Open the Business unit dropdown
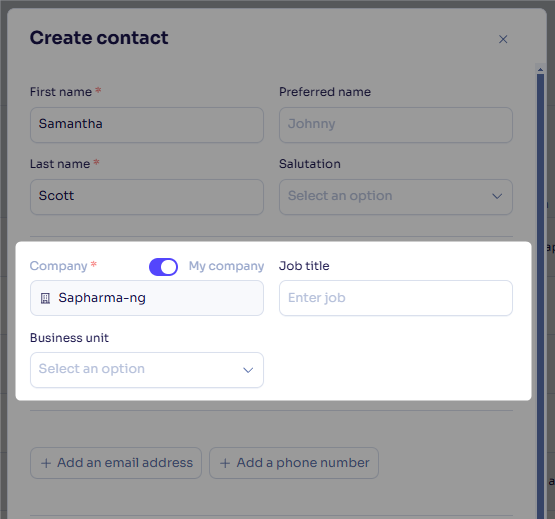The height and width of the screenshot is (519, 555). 147,370
